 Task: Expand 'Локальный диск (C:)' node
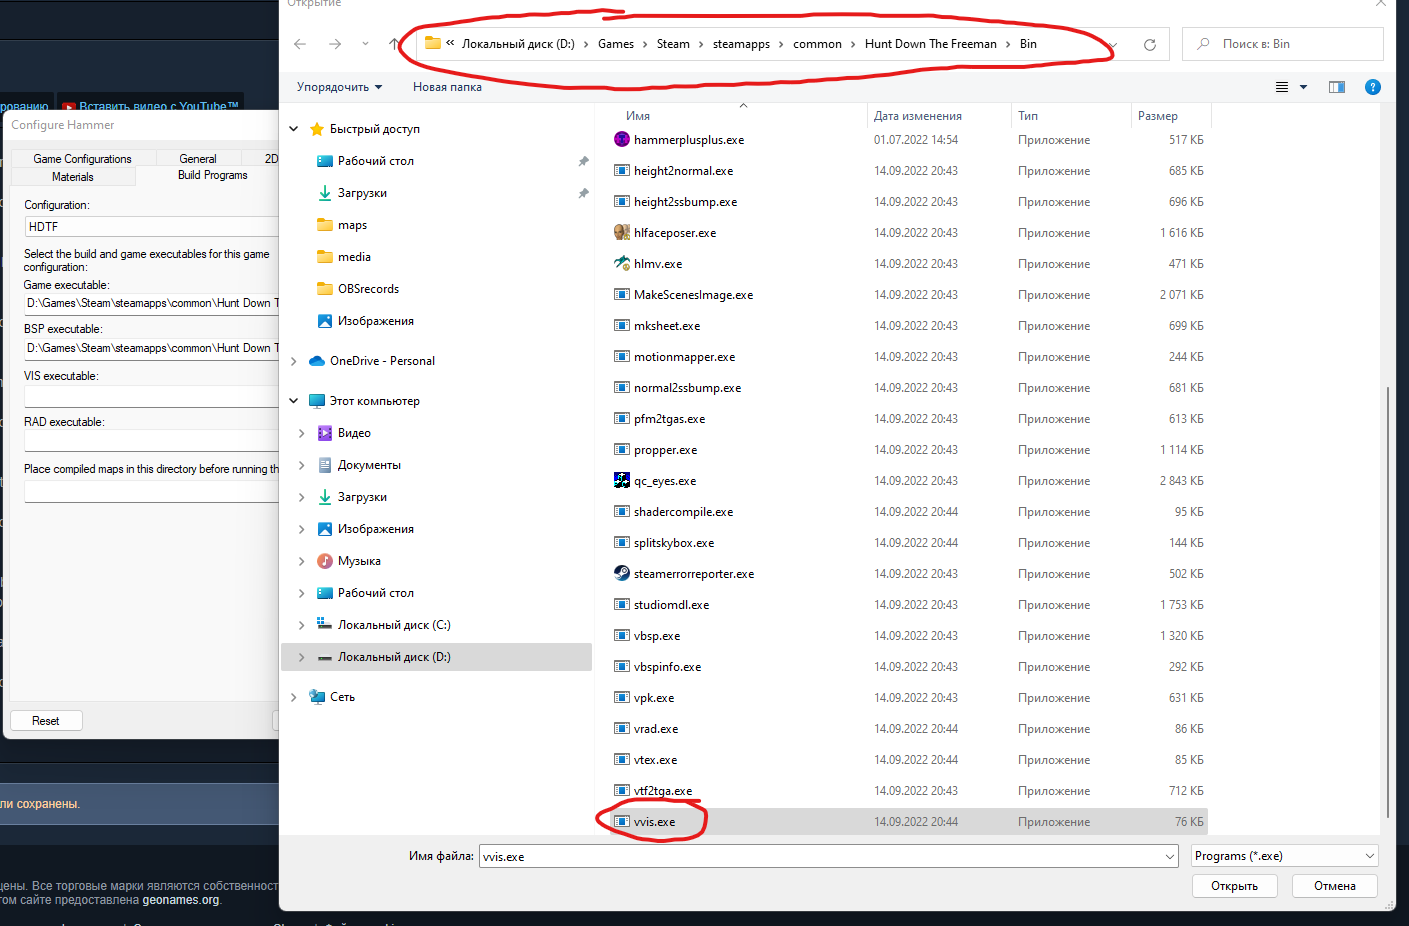[x=302, y=625]
